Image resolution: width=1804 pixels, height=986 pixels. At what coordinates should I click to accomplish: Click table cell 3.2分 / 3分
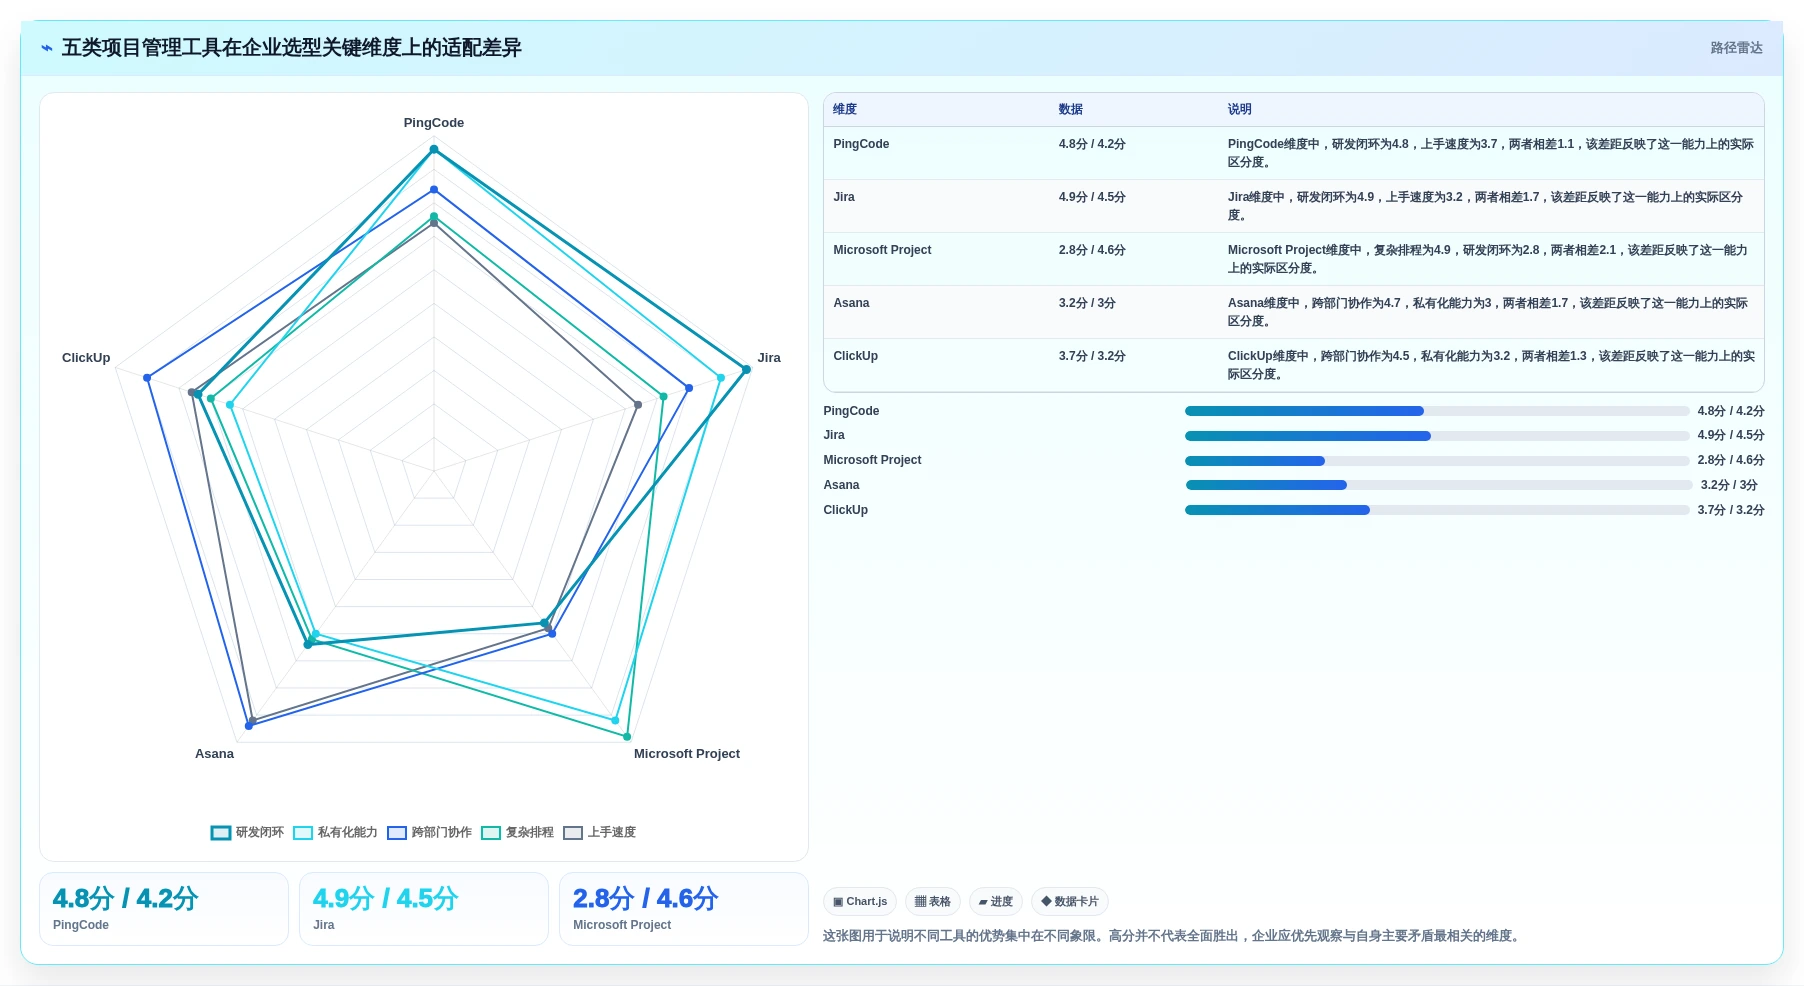(1087, 303)
